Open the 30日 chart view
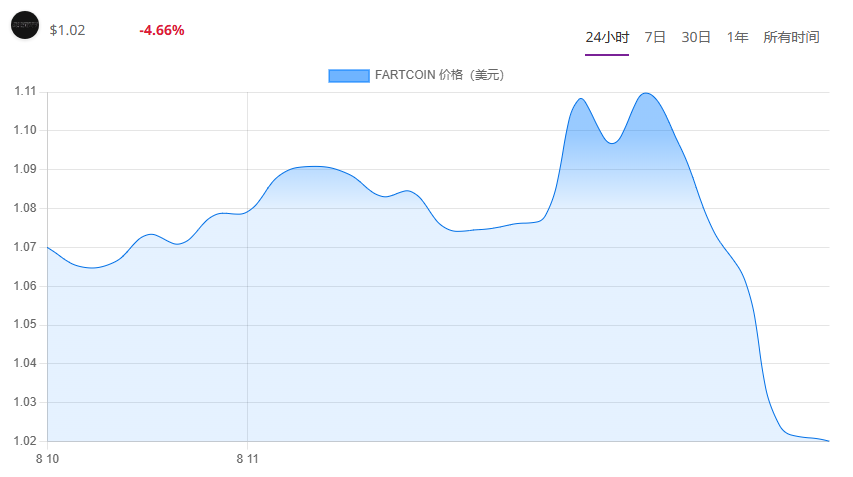The width and height of the screenshot is (853, 477). tap(696, 37)
